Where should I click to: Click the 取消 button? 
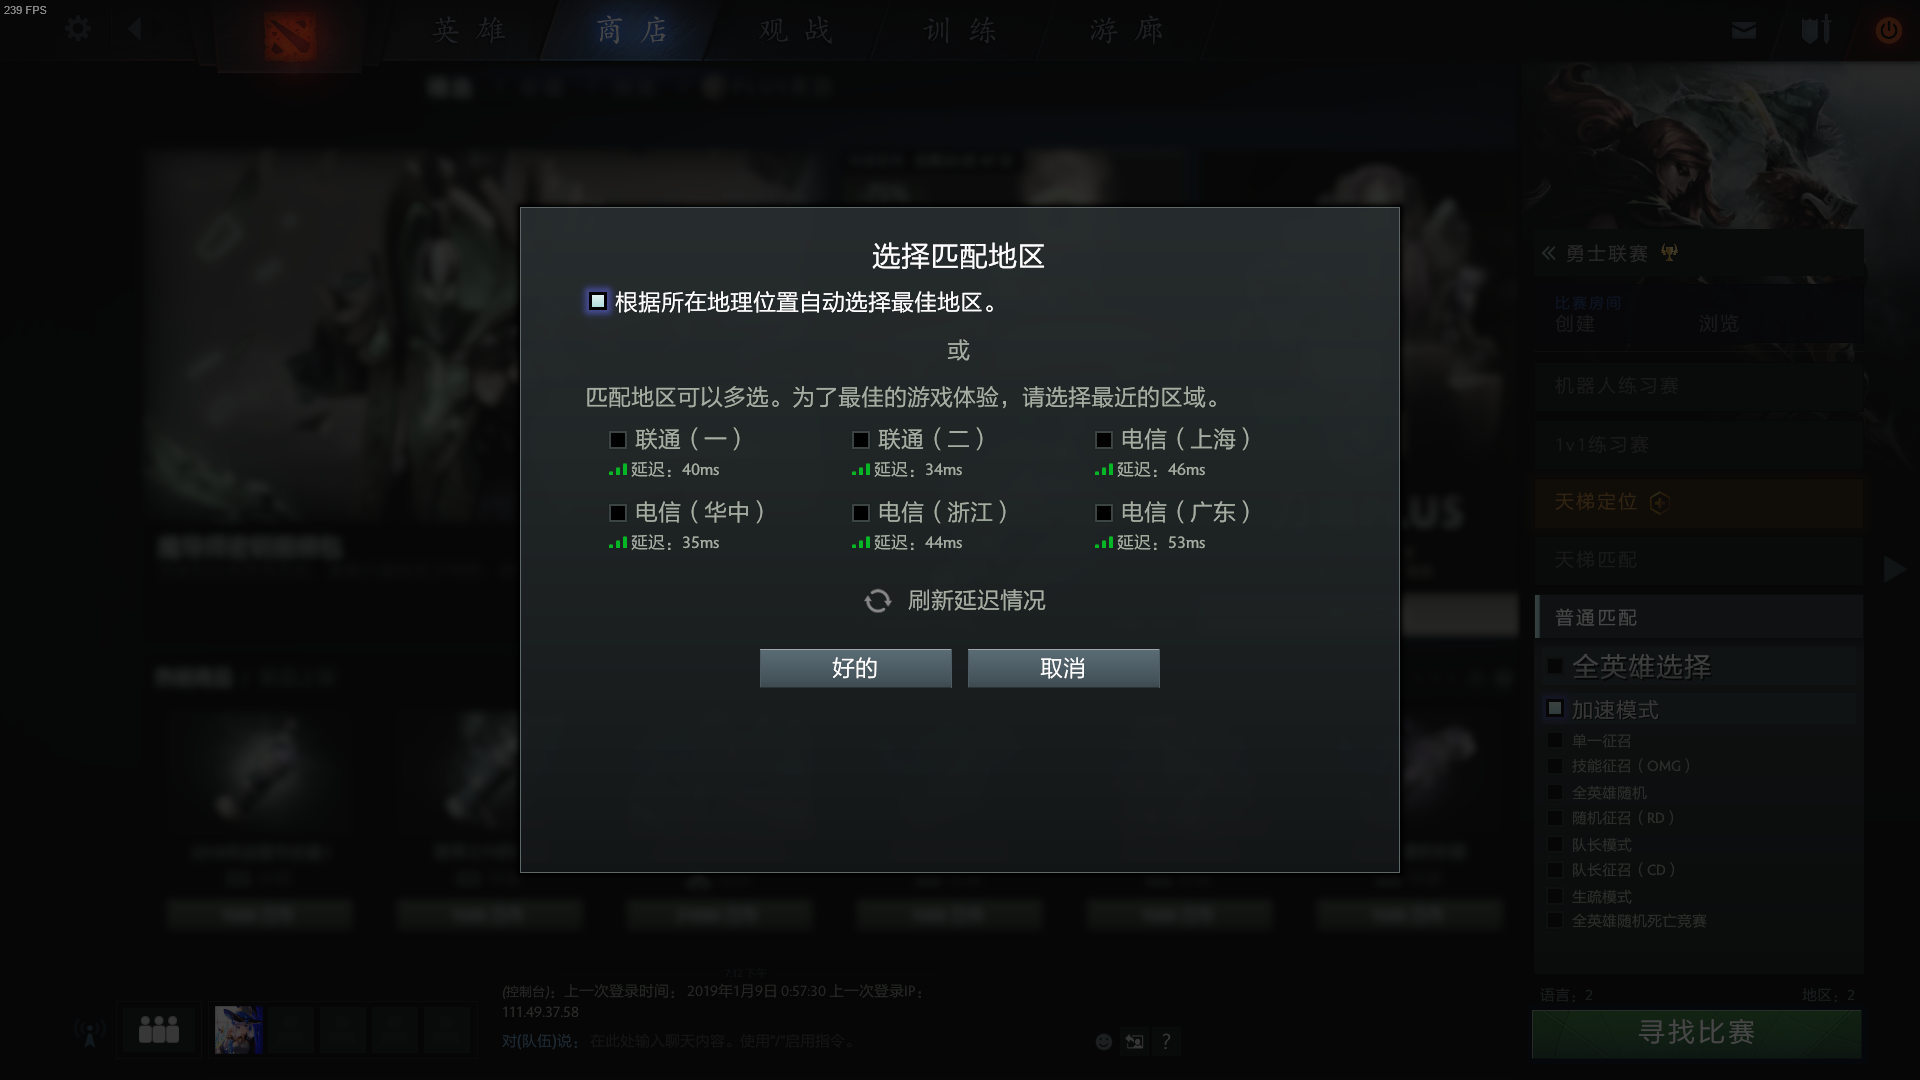(1063, 668)
